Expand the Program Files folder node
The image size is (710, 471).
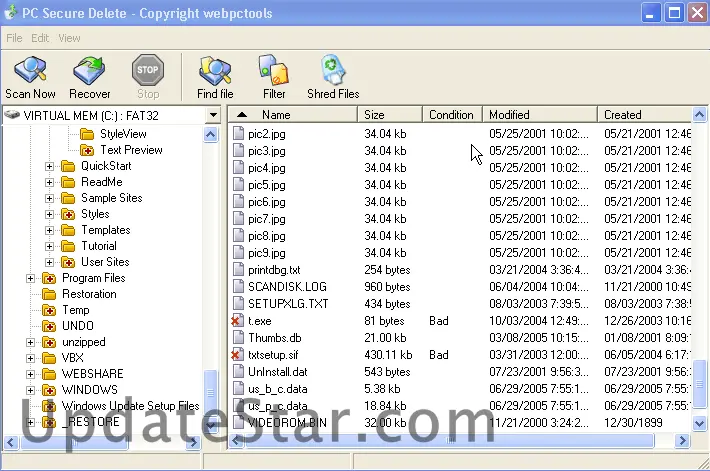(x=31, y=278)
